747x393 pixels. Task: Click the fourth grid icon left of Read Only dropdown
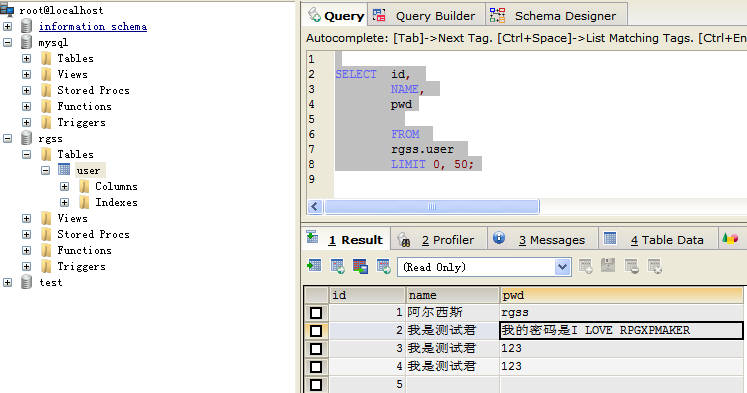tap(384, 266)
